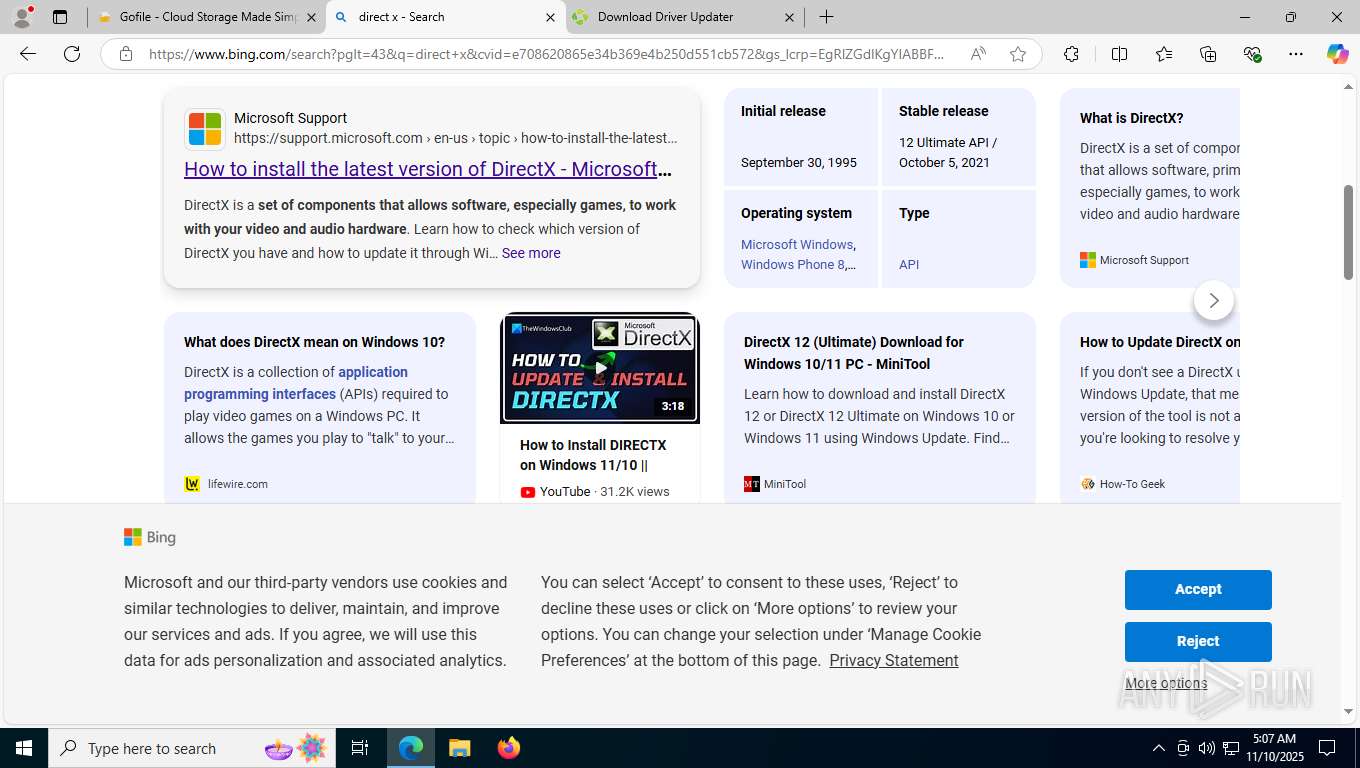Close the direct x Search tab
Image resolution: width=1360 pixels, height=768 pixels.
[x=550, y=17]
